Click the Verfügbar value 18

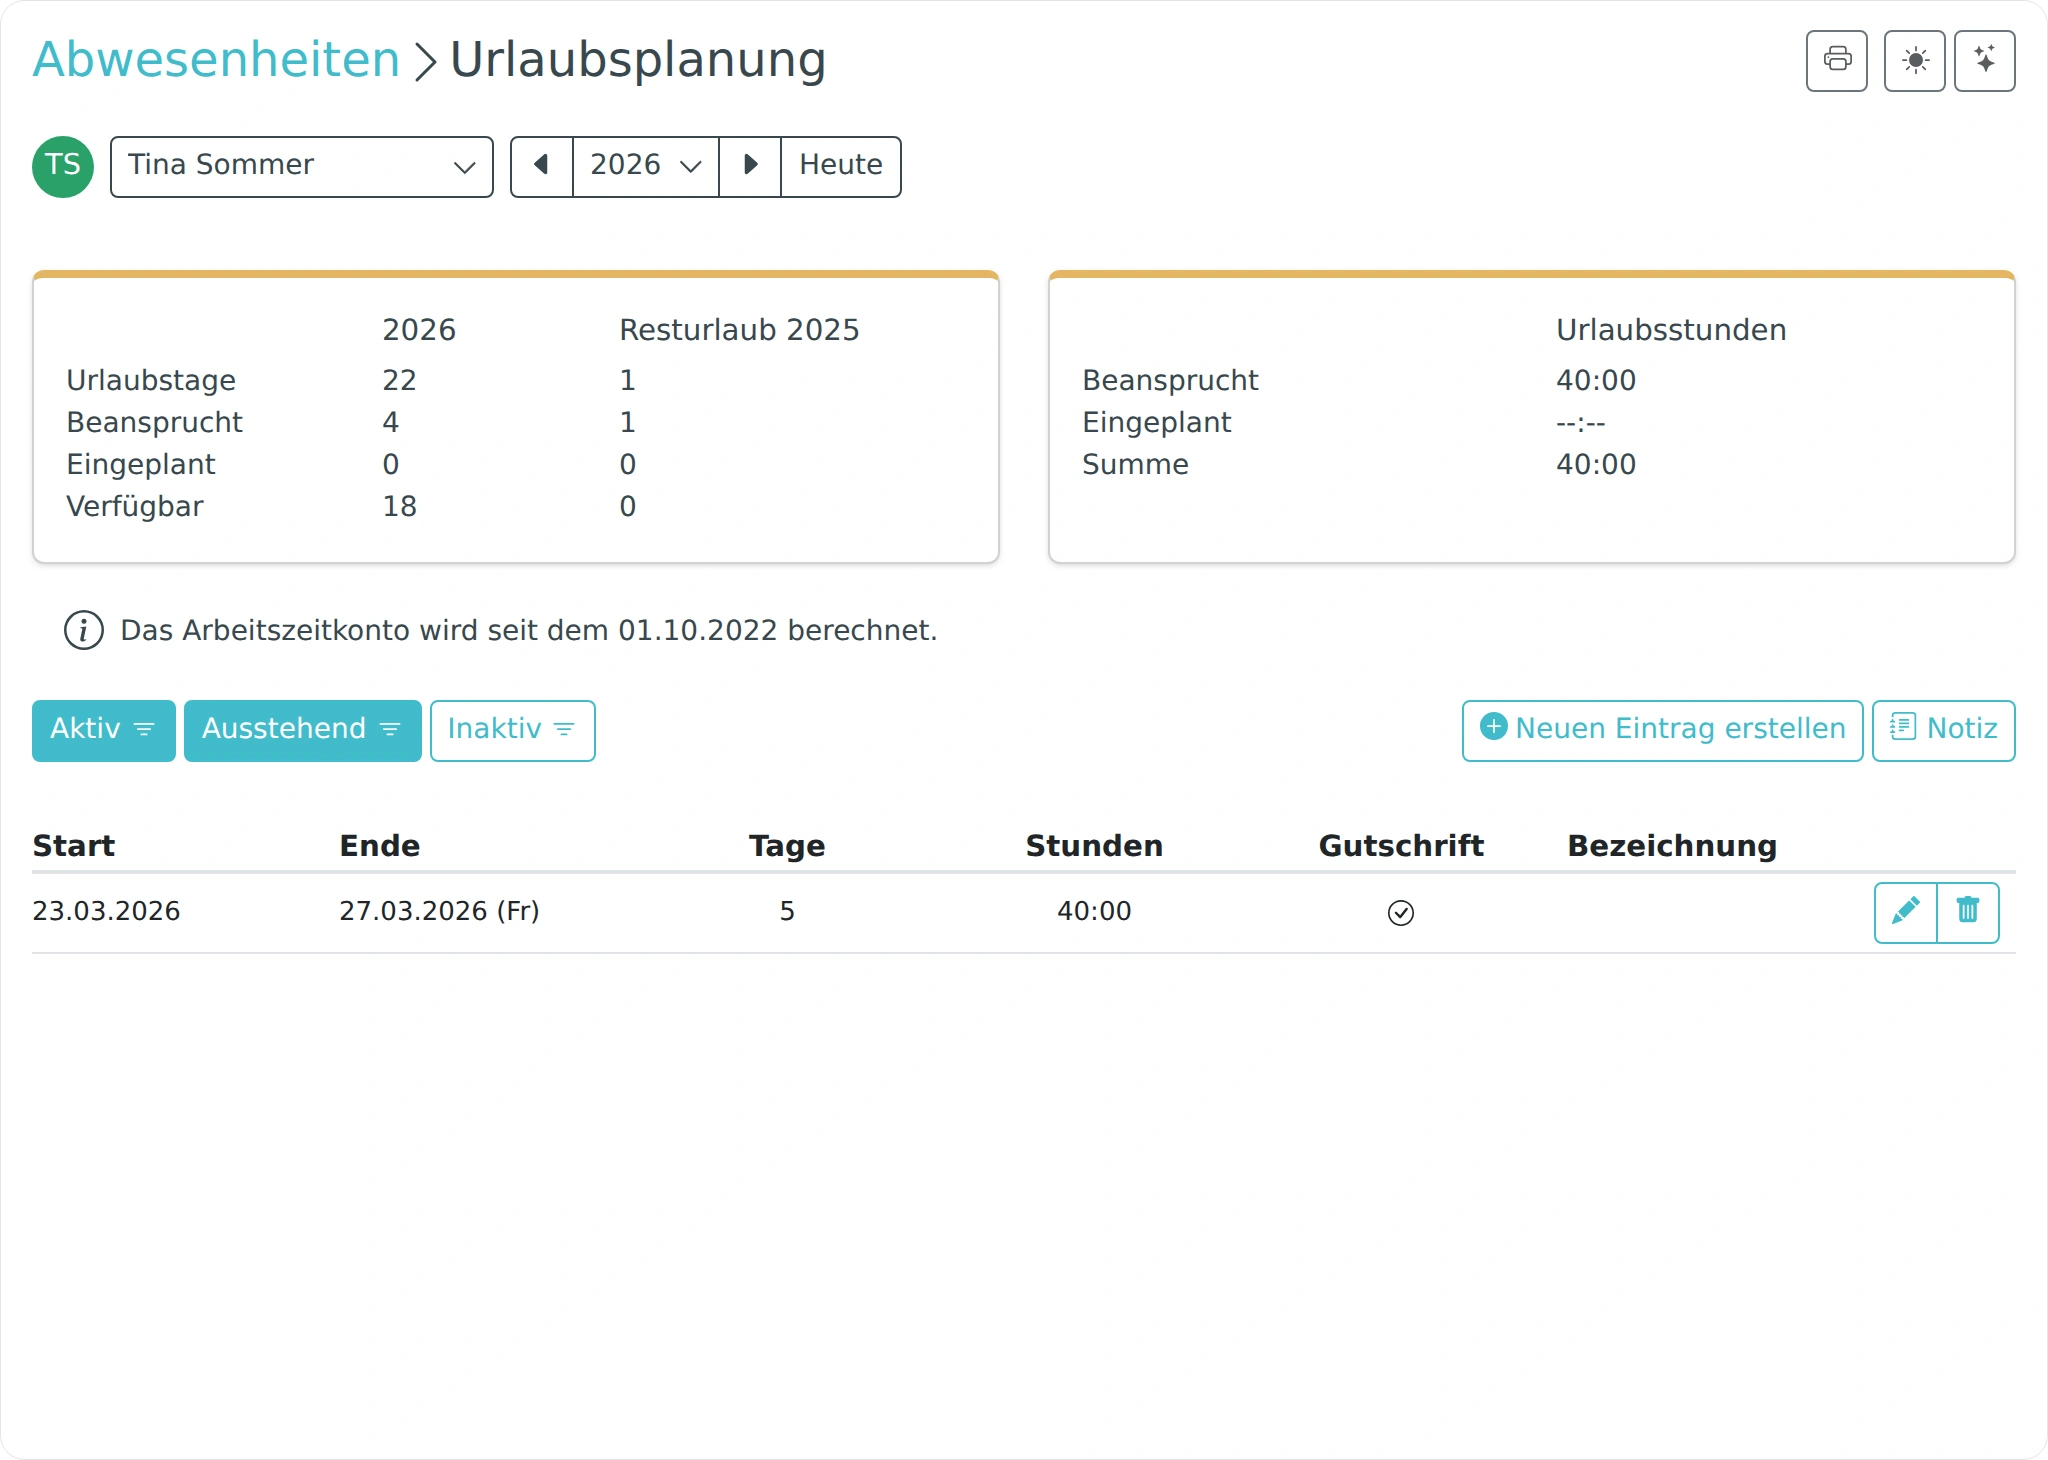(399, 507)
